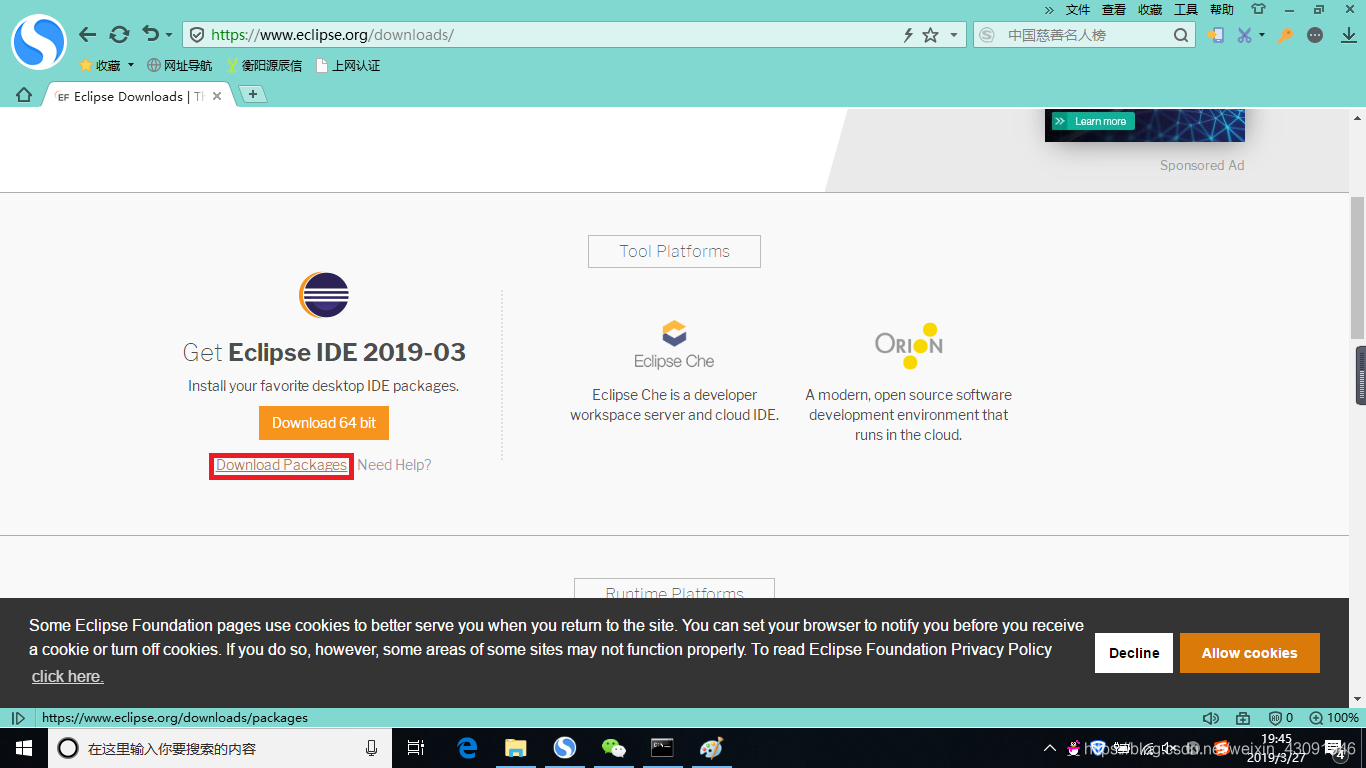1366x768 pixels.
Task: Click the Sogou browser logo avatar
Action: (x=38, y=42)
